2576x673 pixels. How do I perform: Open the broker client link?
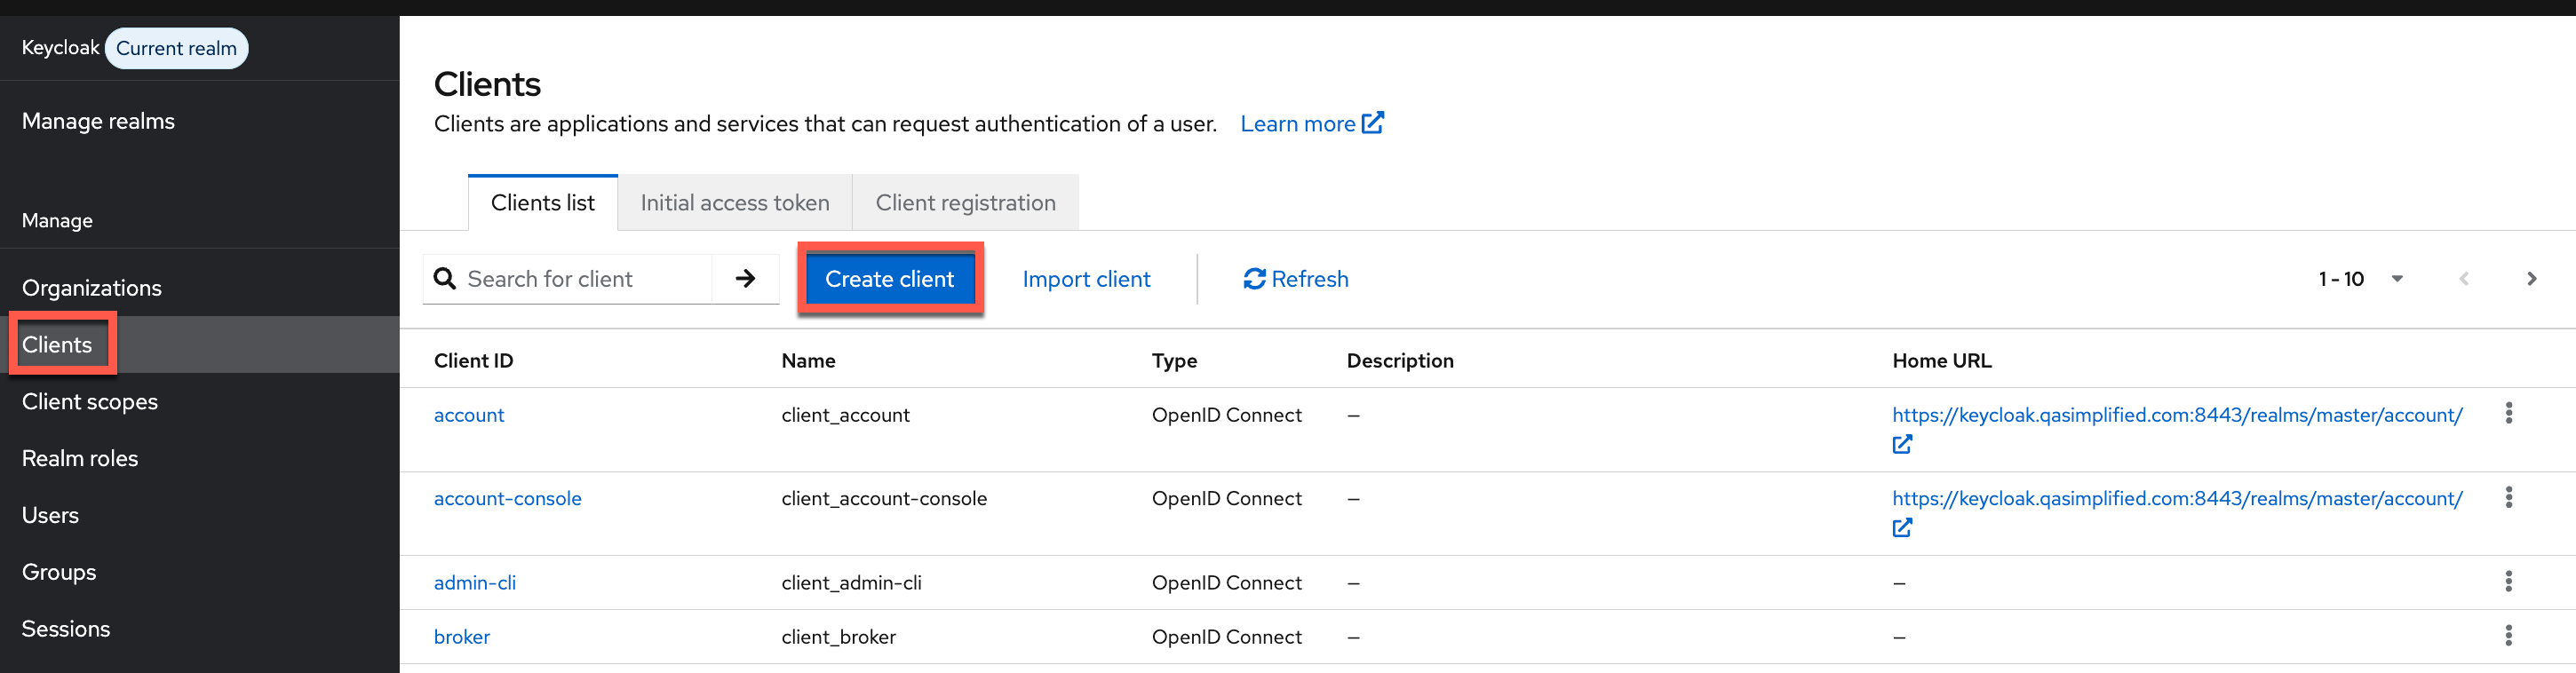[x=462, y=637]
